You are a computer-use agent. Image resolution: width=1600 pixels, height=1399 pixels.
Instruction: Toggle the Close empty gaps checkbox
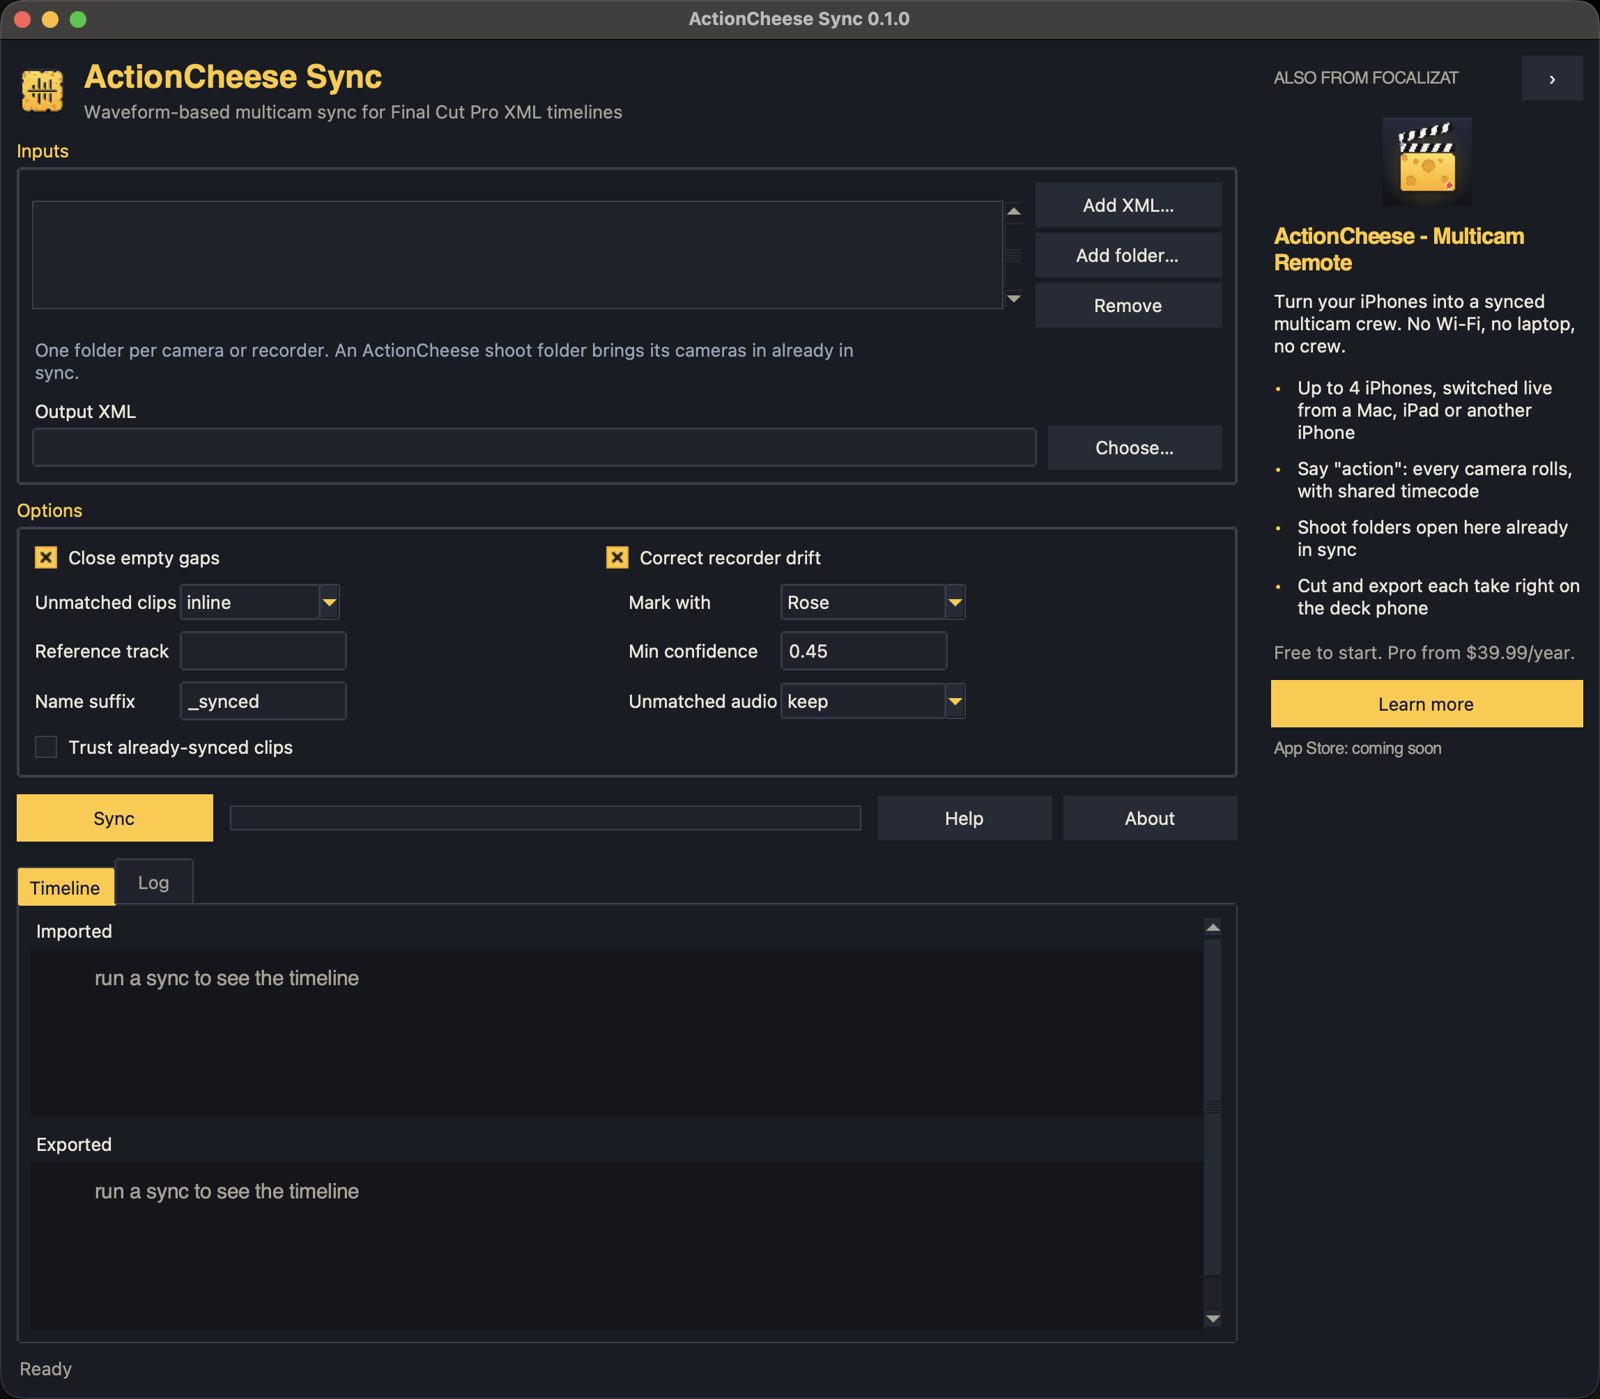(46, 557)
